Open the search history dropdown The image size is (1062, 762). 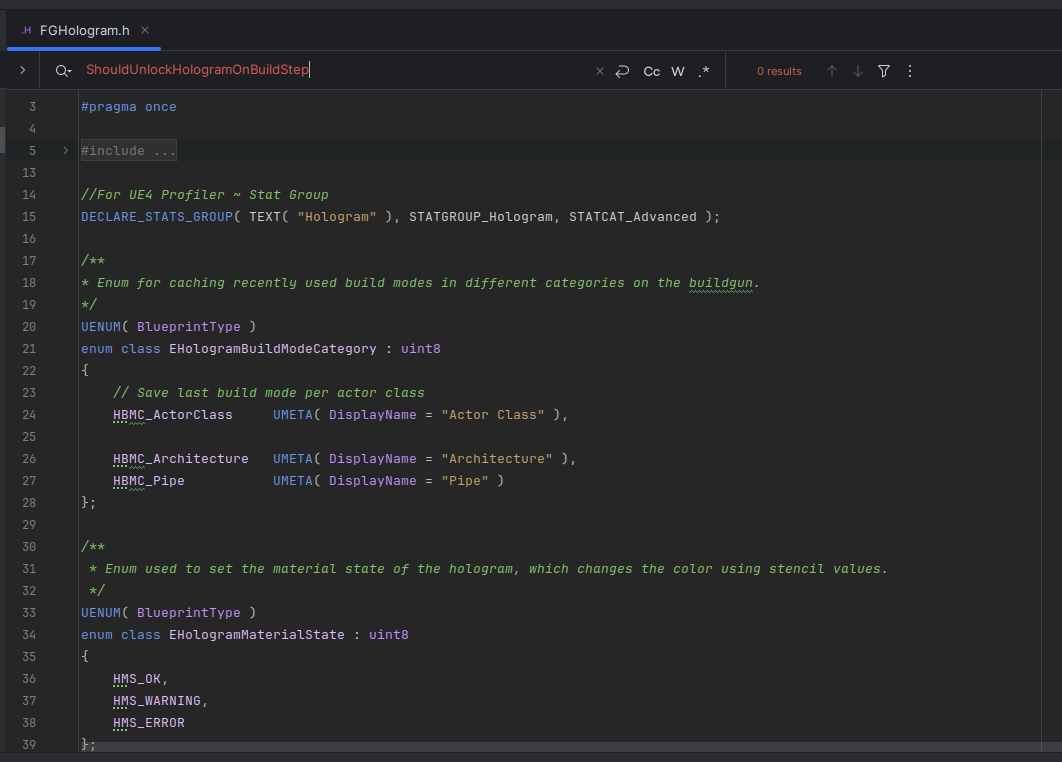[64, 71]
